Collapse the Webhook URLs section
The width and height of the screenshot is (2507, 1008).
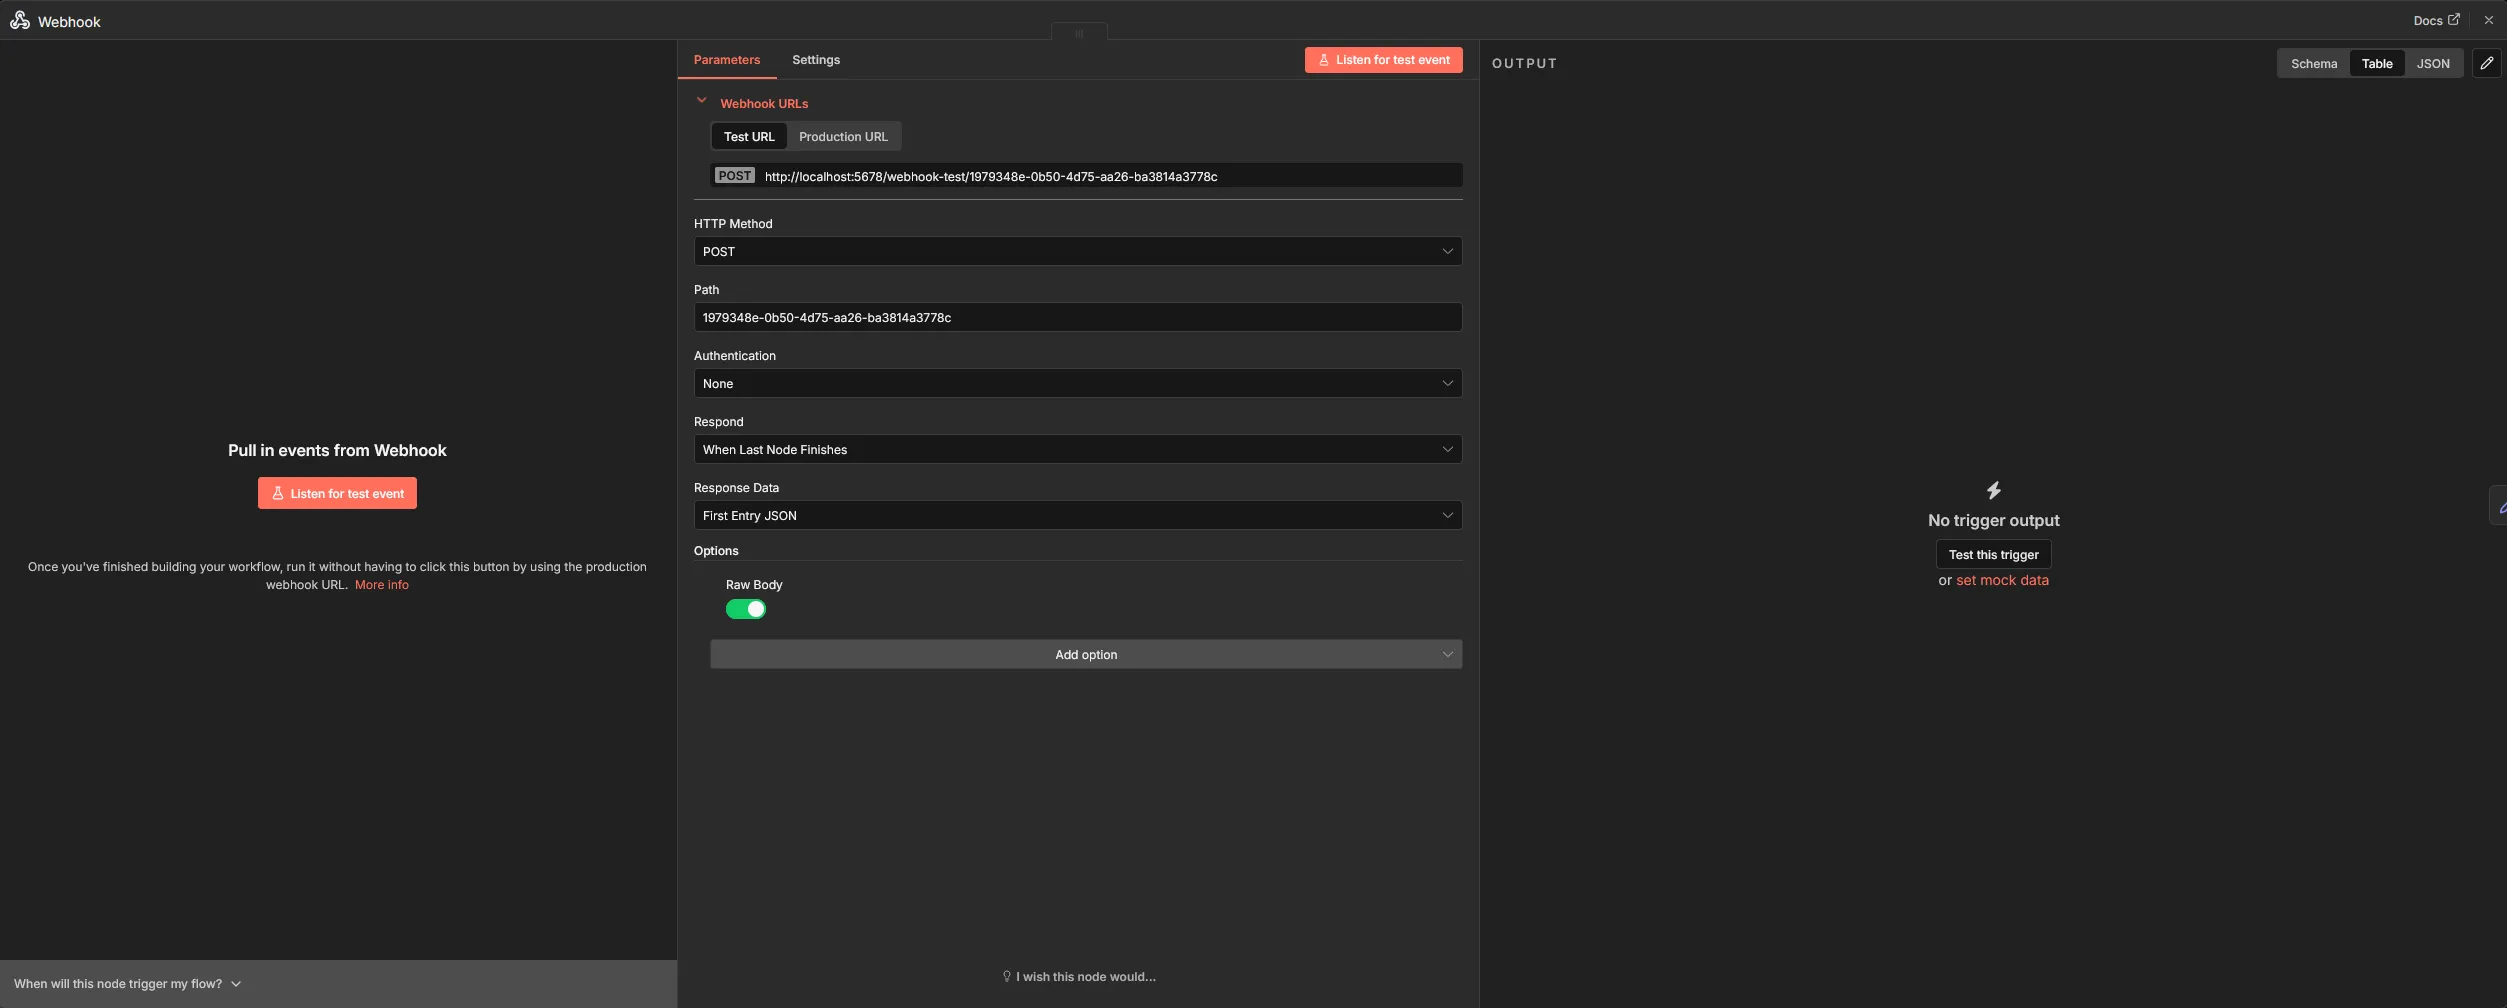click(x=703, y=100)
